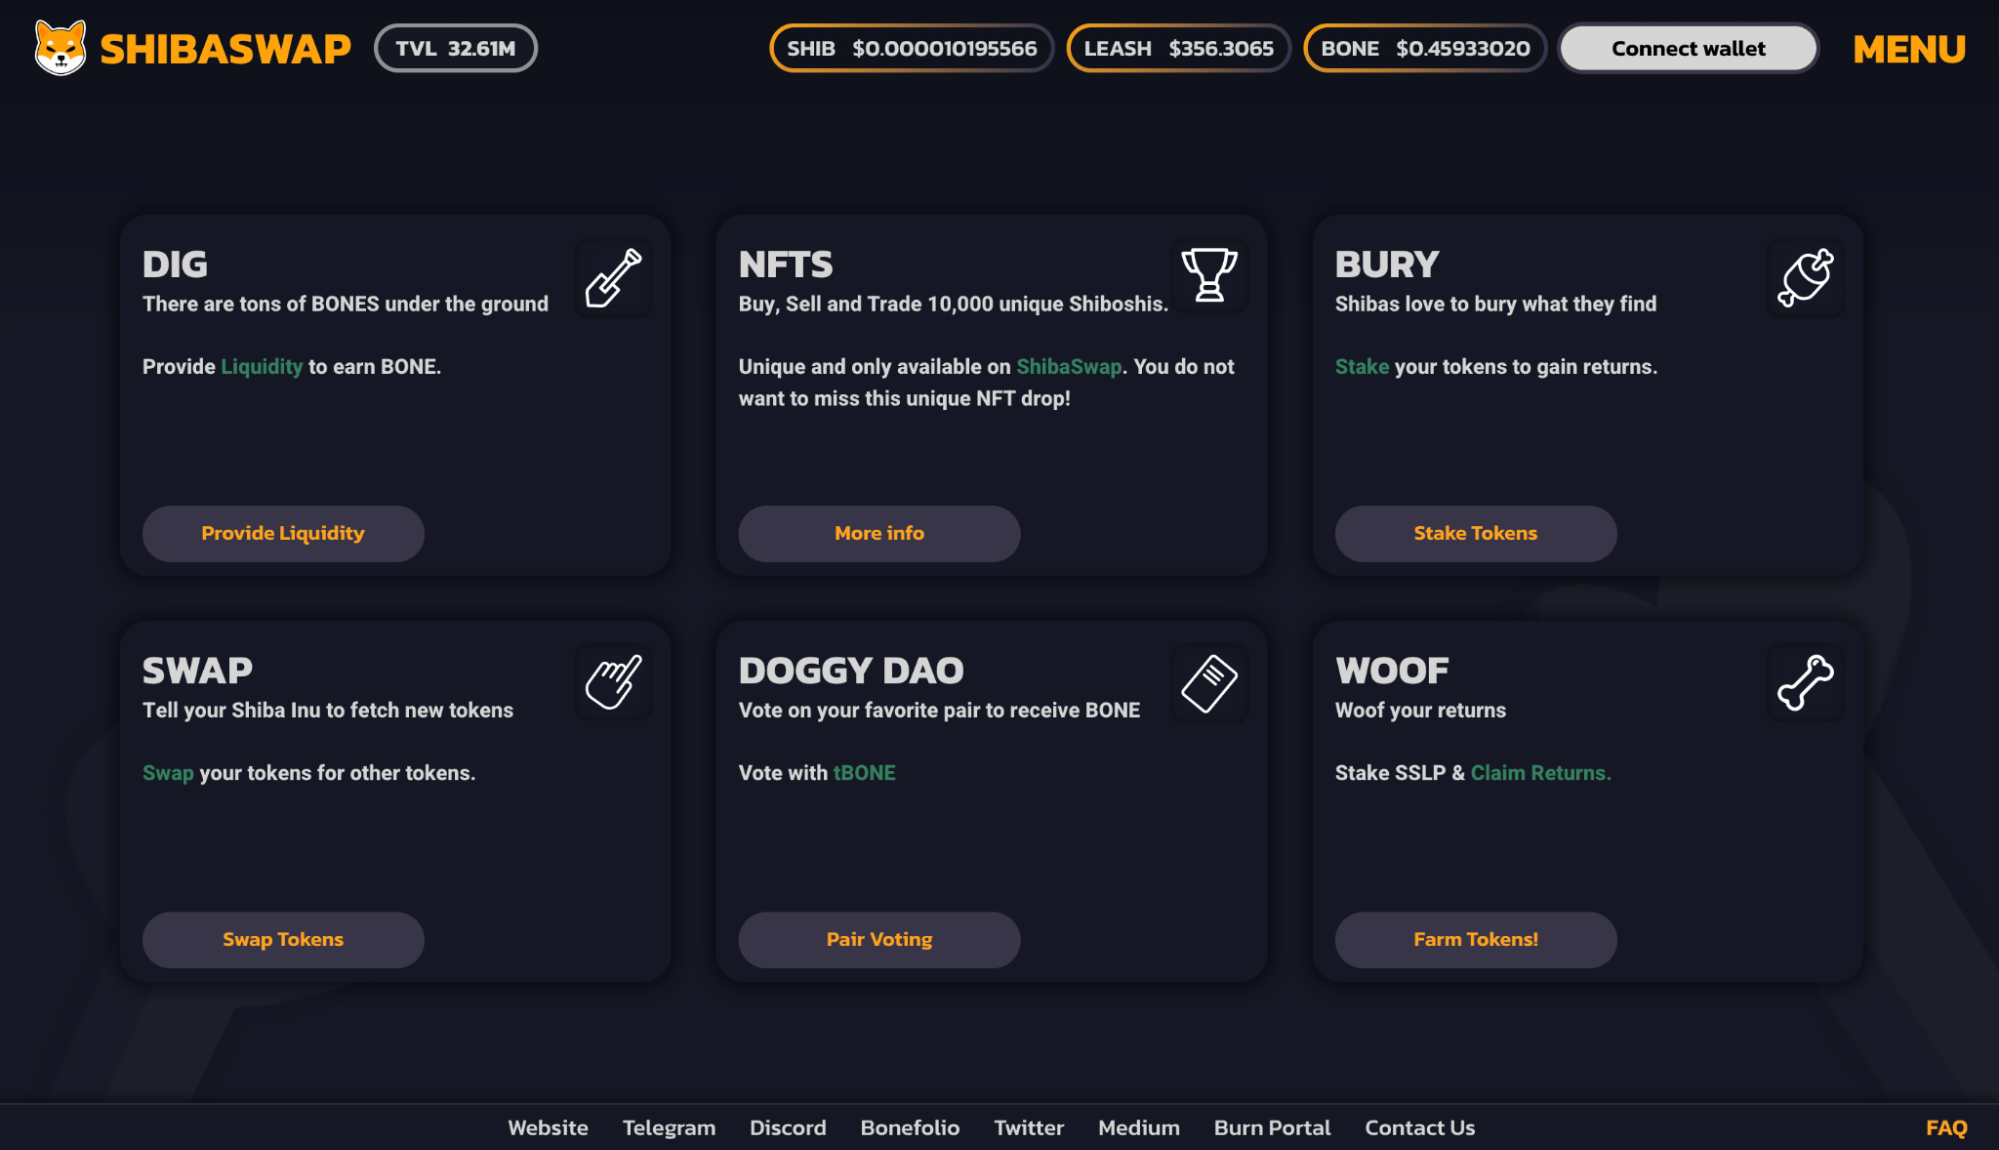Viewport: 1999px width, 1150px height.
Task: Click Provide Liquidity on the DIG card
Action: click(283, 533)
